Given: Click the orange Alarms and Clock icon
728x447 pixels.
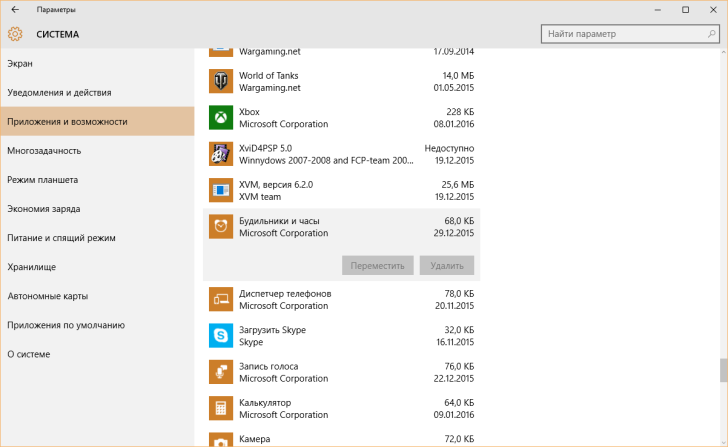Looking at the screenshot, I should [x=221, y=227].
